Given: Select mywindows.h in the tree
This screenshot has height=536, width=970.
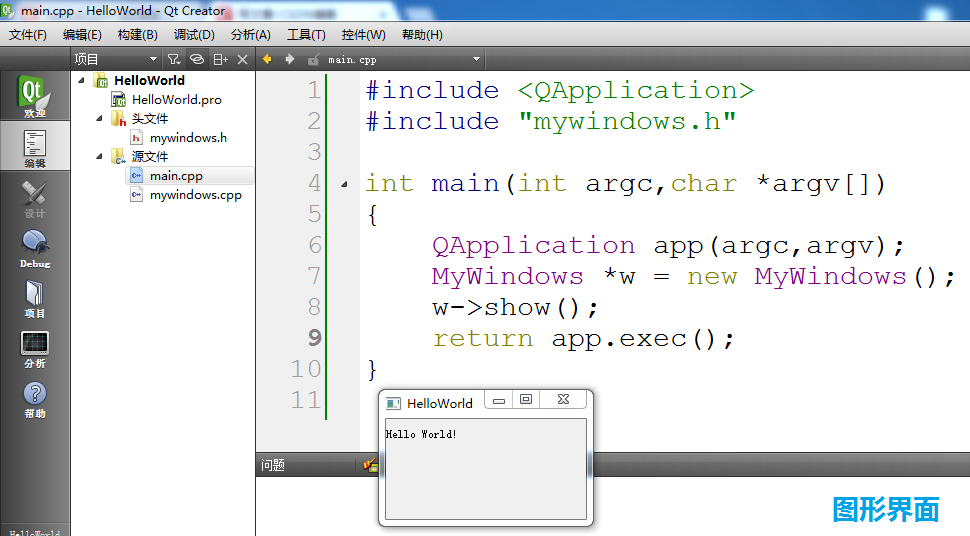Looking at the screenshot, I should (188, 138).
